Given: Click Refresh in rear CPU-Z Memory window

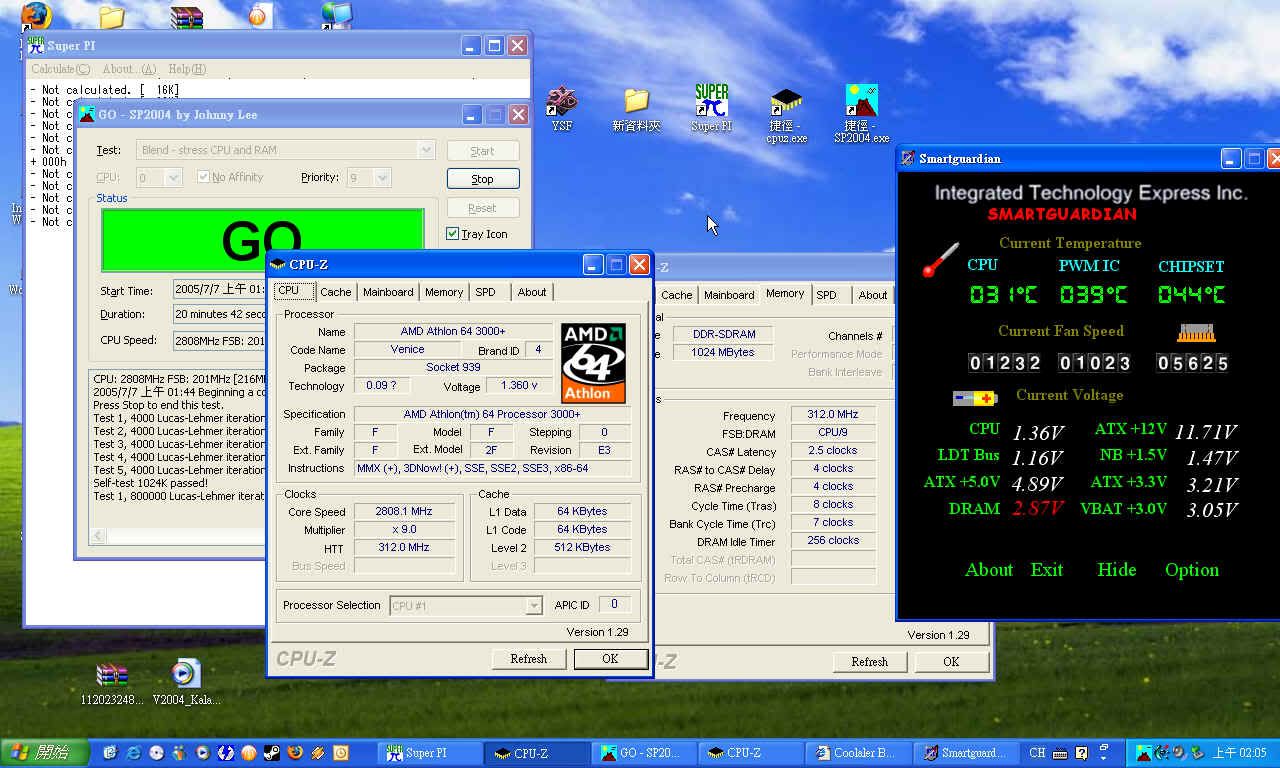Looking at the screenshot, I should 870,661.
